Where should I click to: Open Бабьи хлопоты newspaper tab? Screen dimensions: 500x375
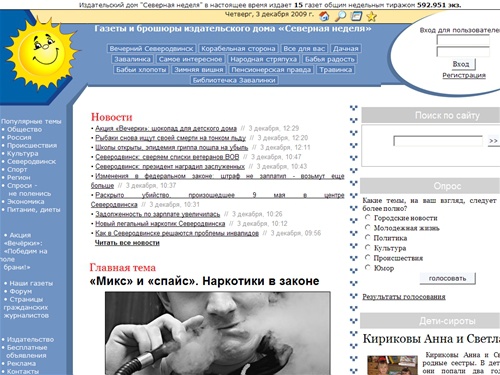pyautogui.click(x=141, y=70)
